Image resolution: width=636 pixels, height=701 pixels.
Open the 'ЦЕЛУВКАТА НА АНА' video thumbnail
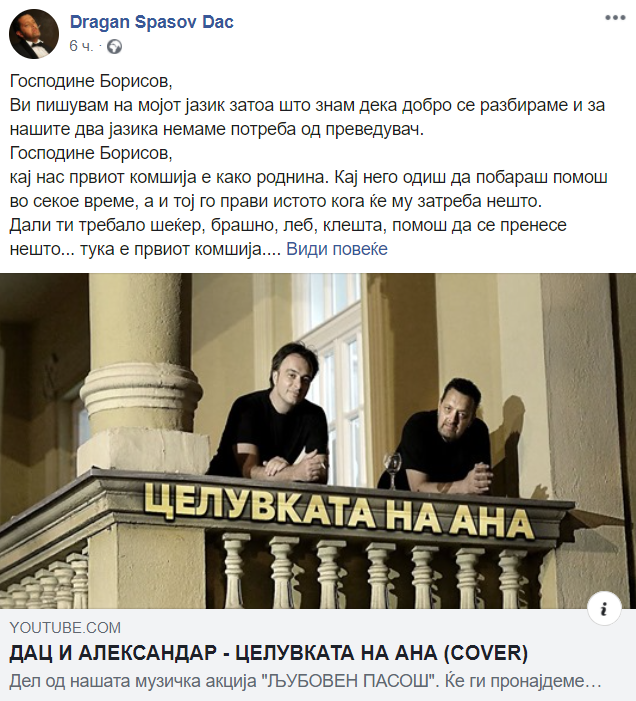pyautogui.click(x=318, y=441)
